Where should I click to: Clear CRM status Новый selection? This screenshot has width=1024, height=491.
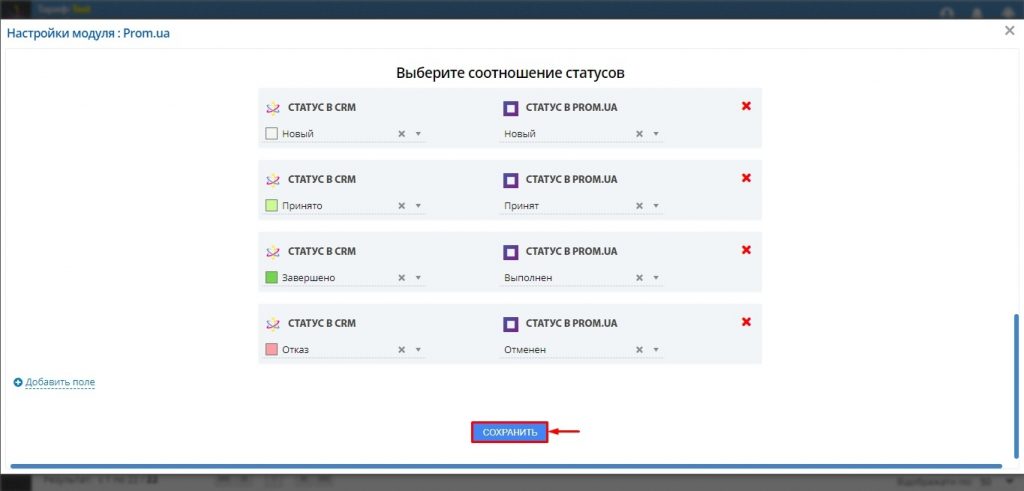402,134
